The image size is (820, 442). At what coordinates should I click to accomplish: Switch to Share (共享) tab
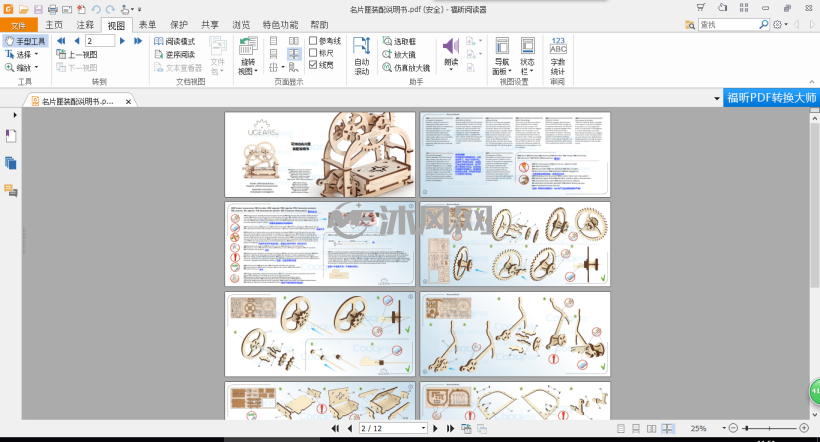pos(210,25)
